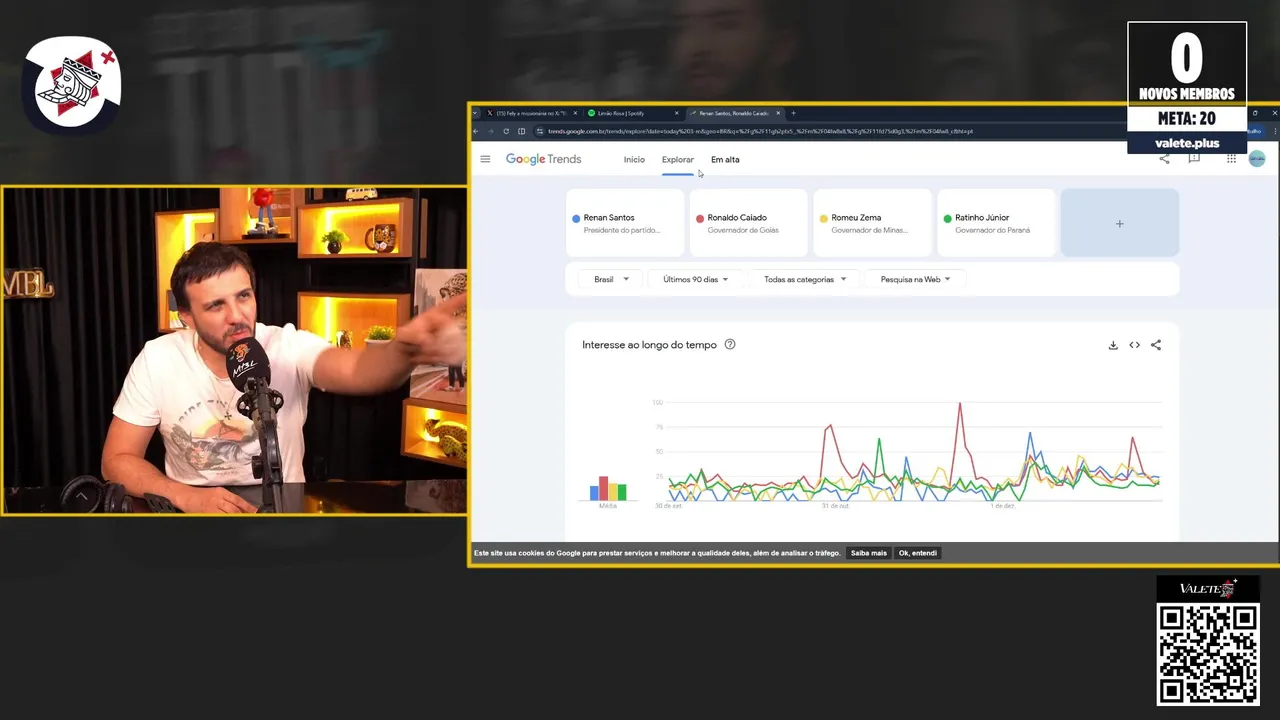
Task: Add a new comparison term
Action: click(x=1120, y=223)
